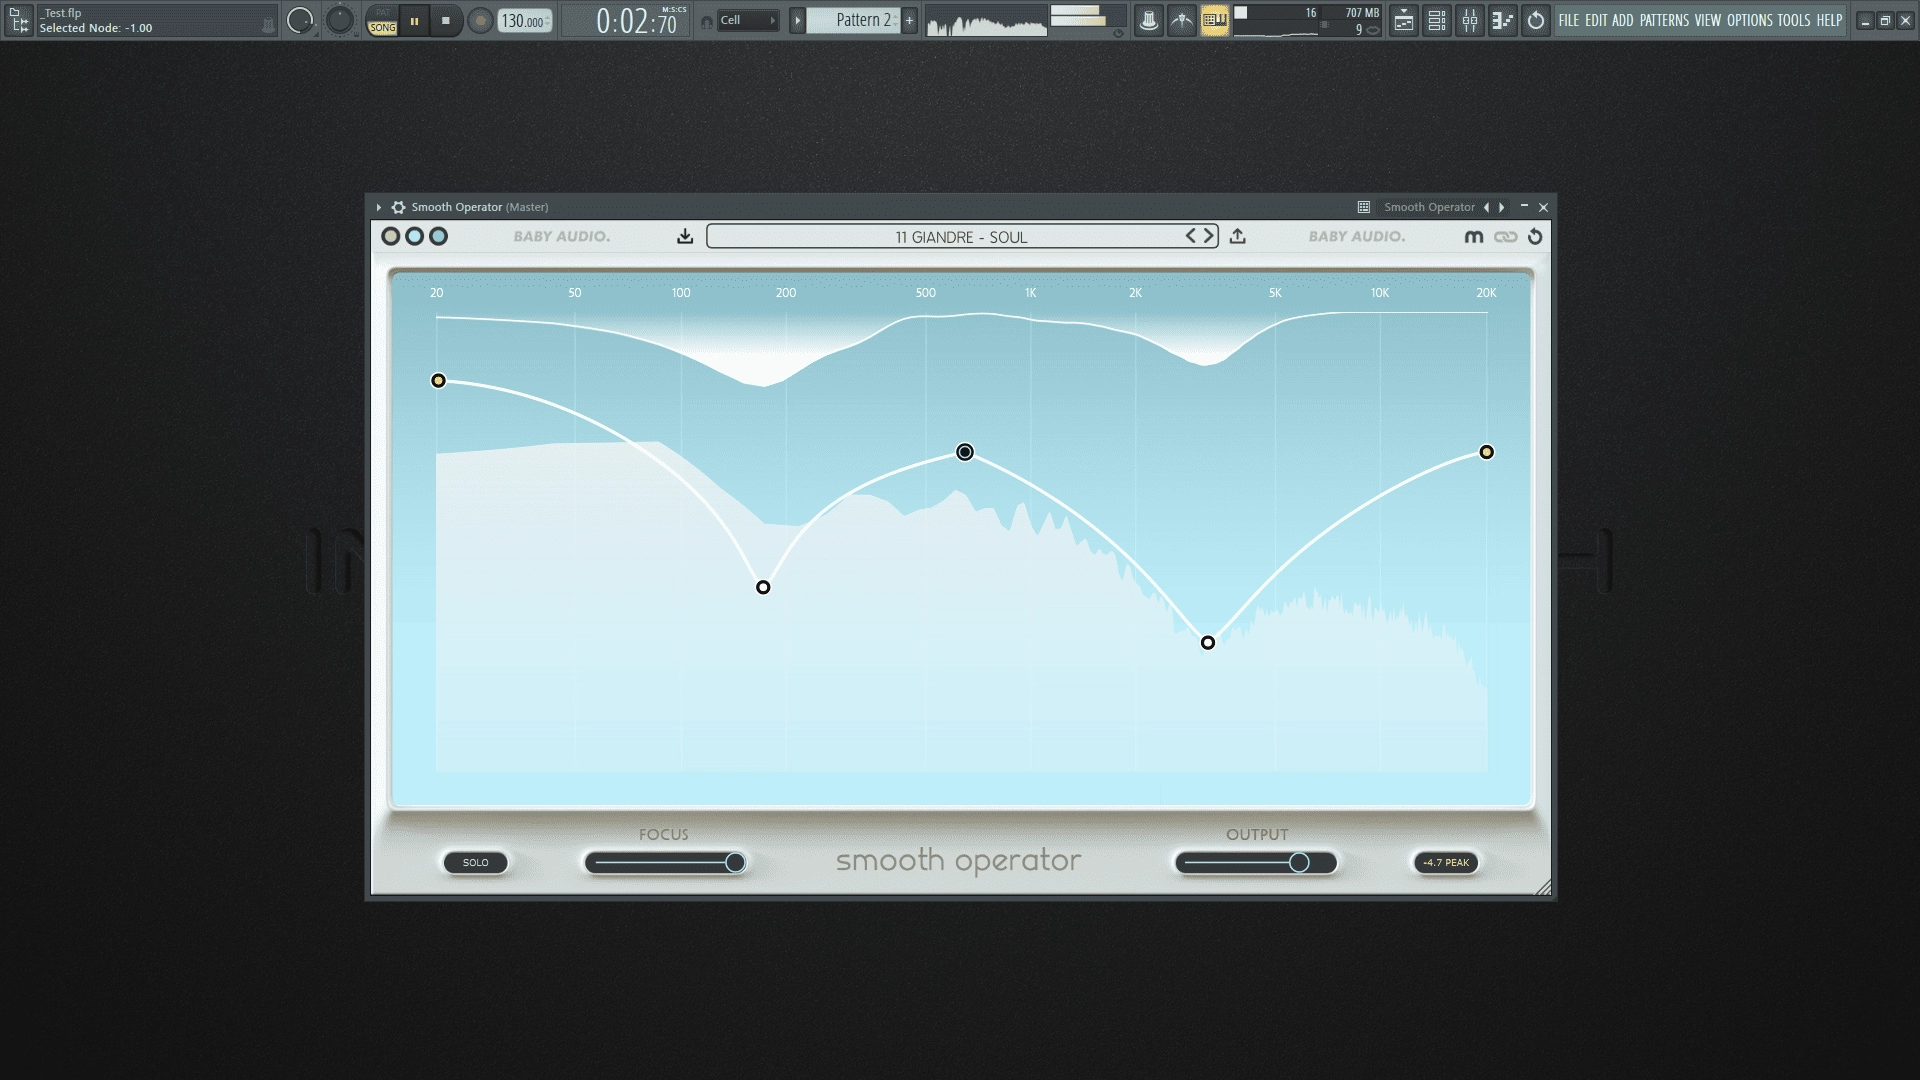Select the second color theme circle
This screenshot has width=1920, height=1080.
[415, 236]
